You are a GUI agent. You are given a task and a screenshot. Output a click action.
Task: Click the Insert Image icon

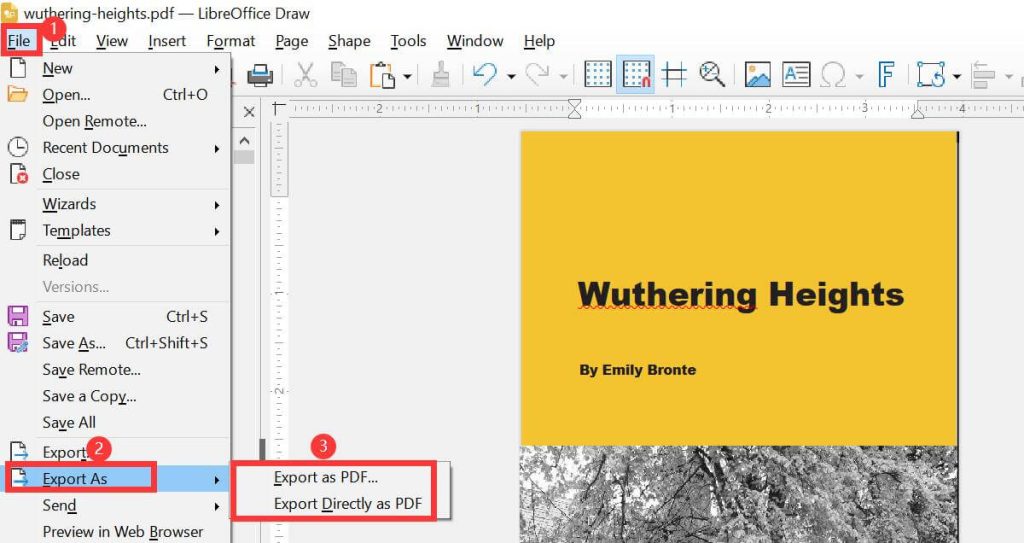coord(758,74)
